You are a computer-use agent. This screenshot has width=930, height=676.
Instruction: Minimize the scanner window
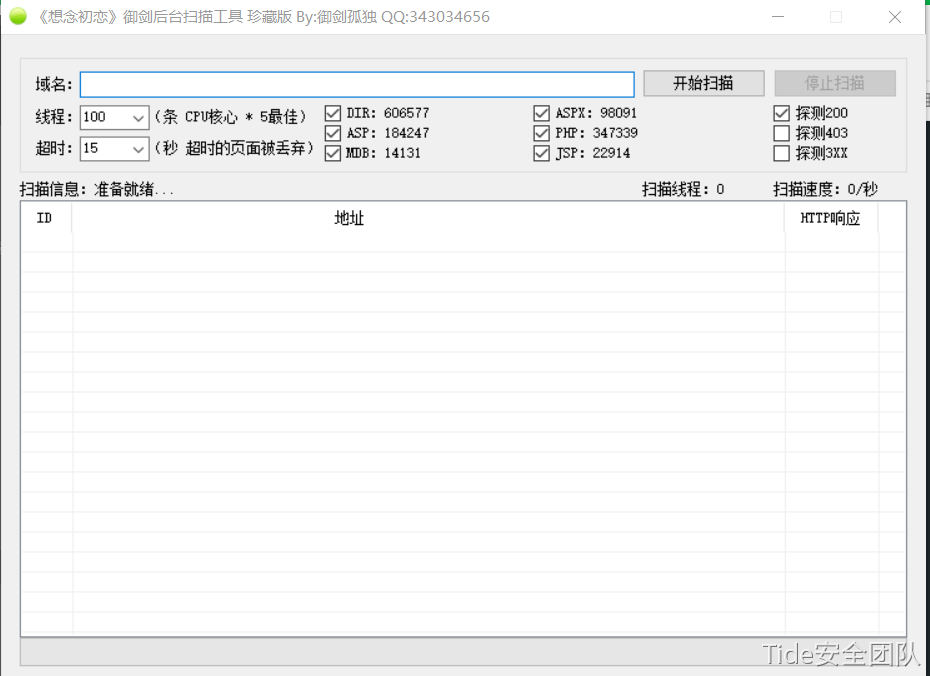[778, 17]
